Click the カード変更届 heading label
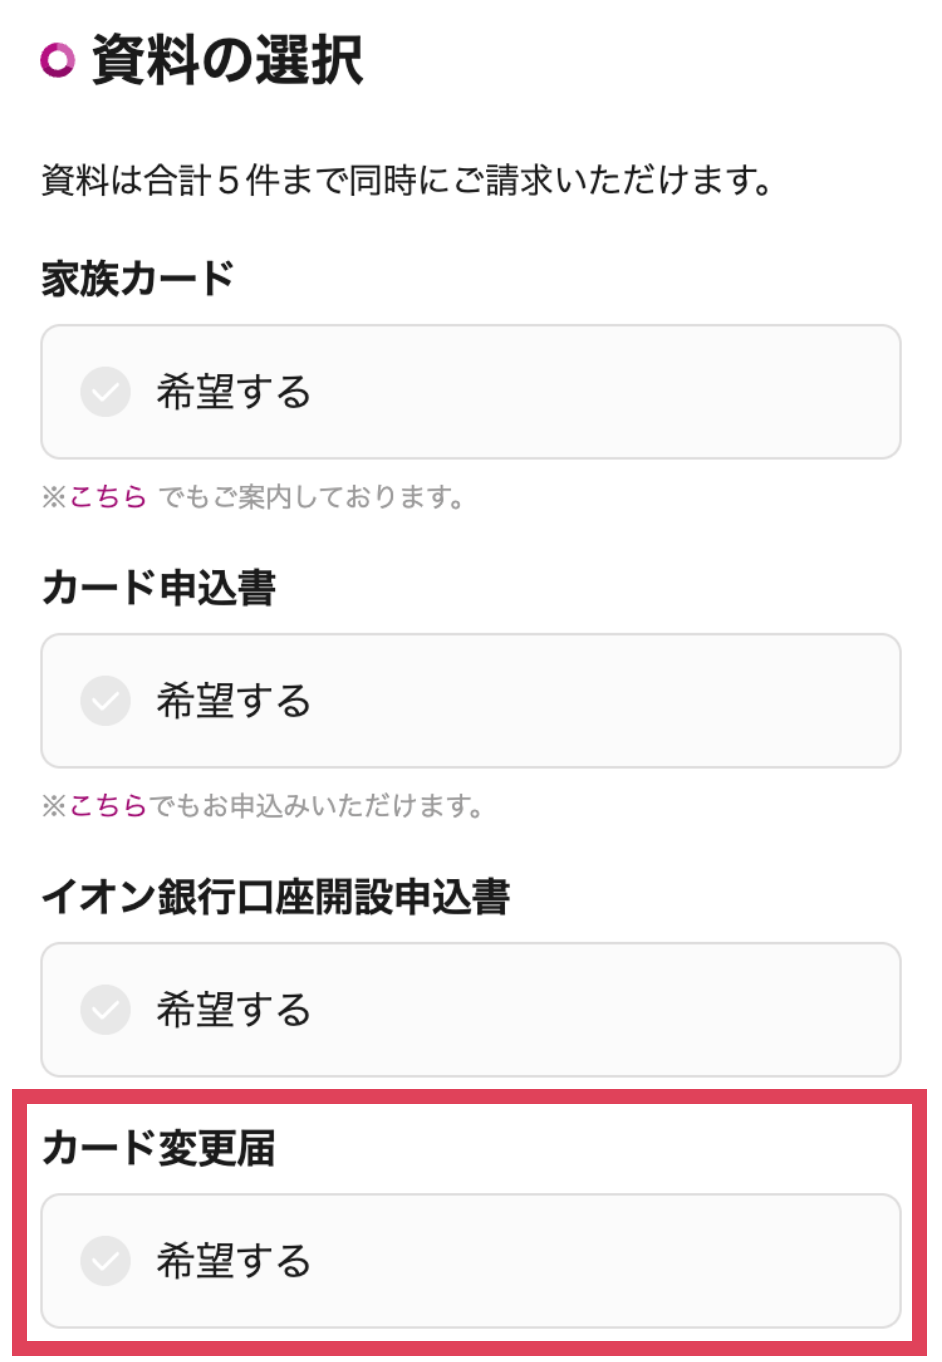The height and width of the screenshot is (1362, 942). (158, 1147)
